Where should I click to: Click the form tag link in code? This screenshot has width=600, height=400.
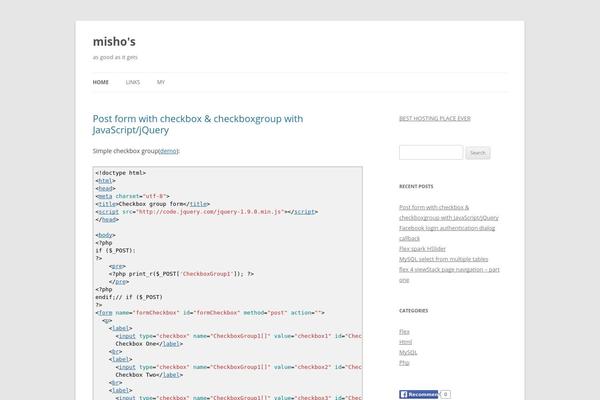pyautogui.click(x=105, y=313)
